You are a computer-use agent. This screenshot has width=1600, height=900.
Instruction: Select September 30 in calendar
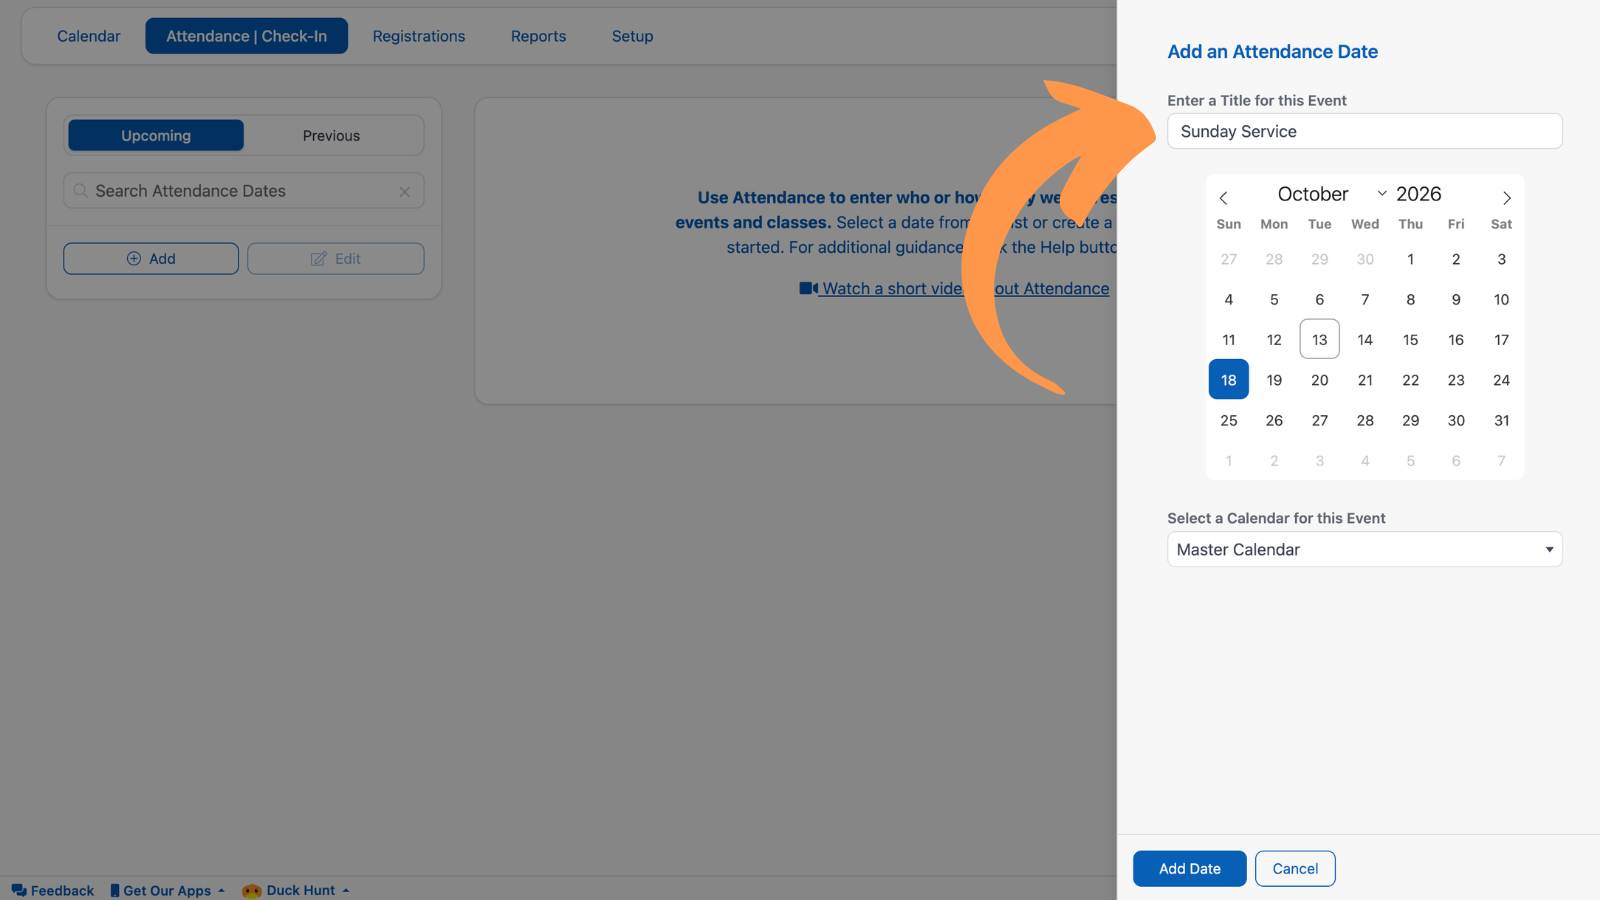[x=1365, y=259]
